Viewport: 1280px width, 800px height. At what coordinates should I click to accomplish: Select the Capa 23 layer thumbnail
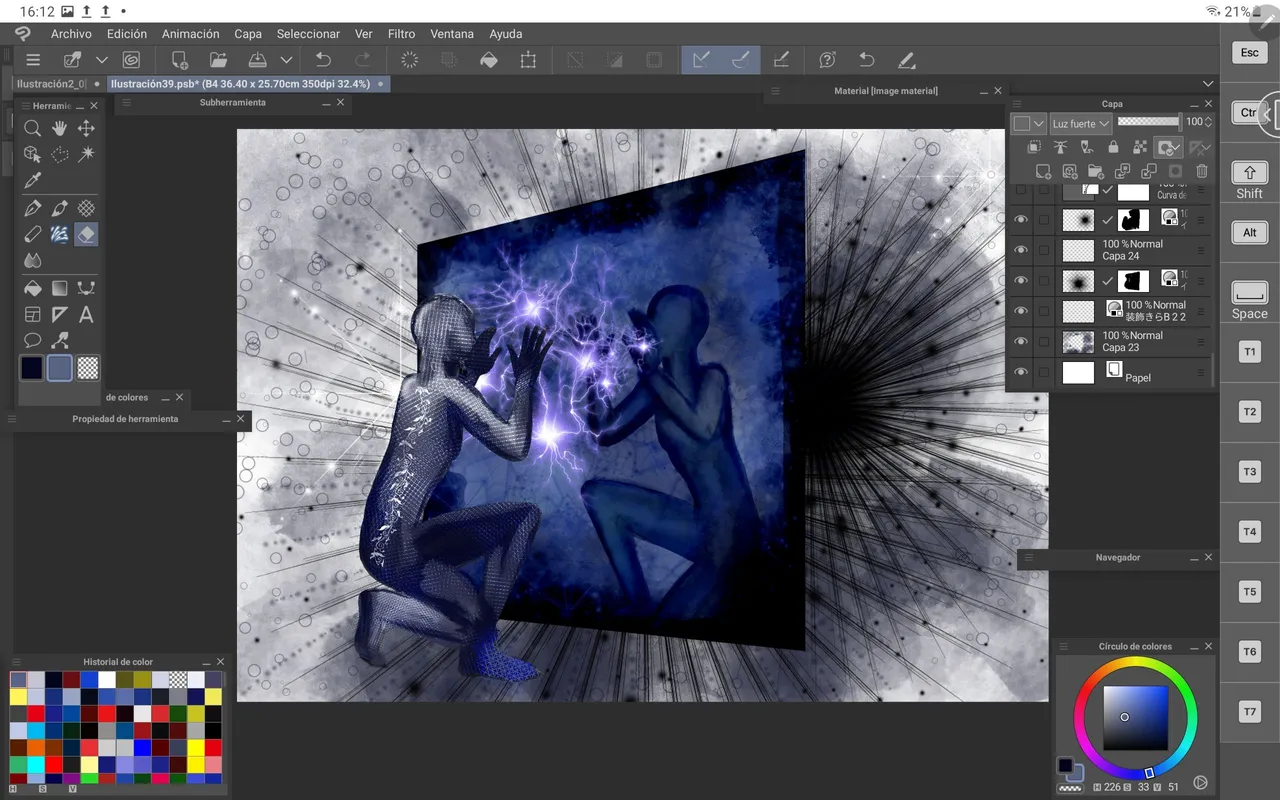pyautogui.click(x=1078, y=342)
